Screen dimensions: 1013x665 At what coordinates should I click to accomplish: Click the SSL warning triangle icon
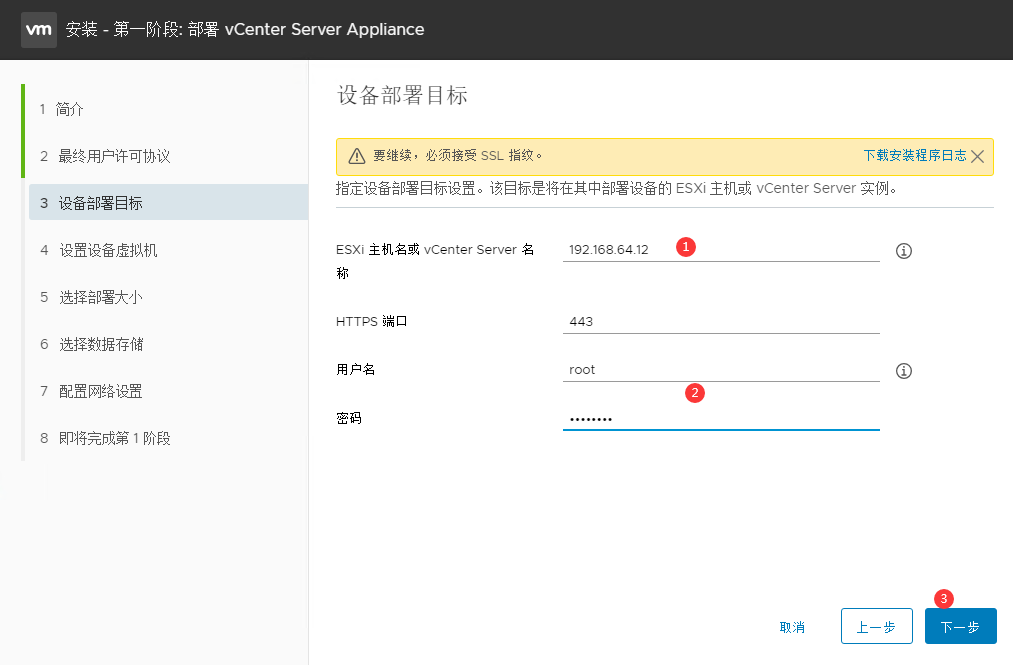[356, 156]
